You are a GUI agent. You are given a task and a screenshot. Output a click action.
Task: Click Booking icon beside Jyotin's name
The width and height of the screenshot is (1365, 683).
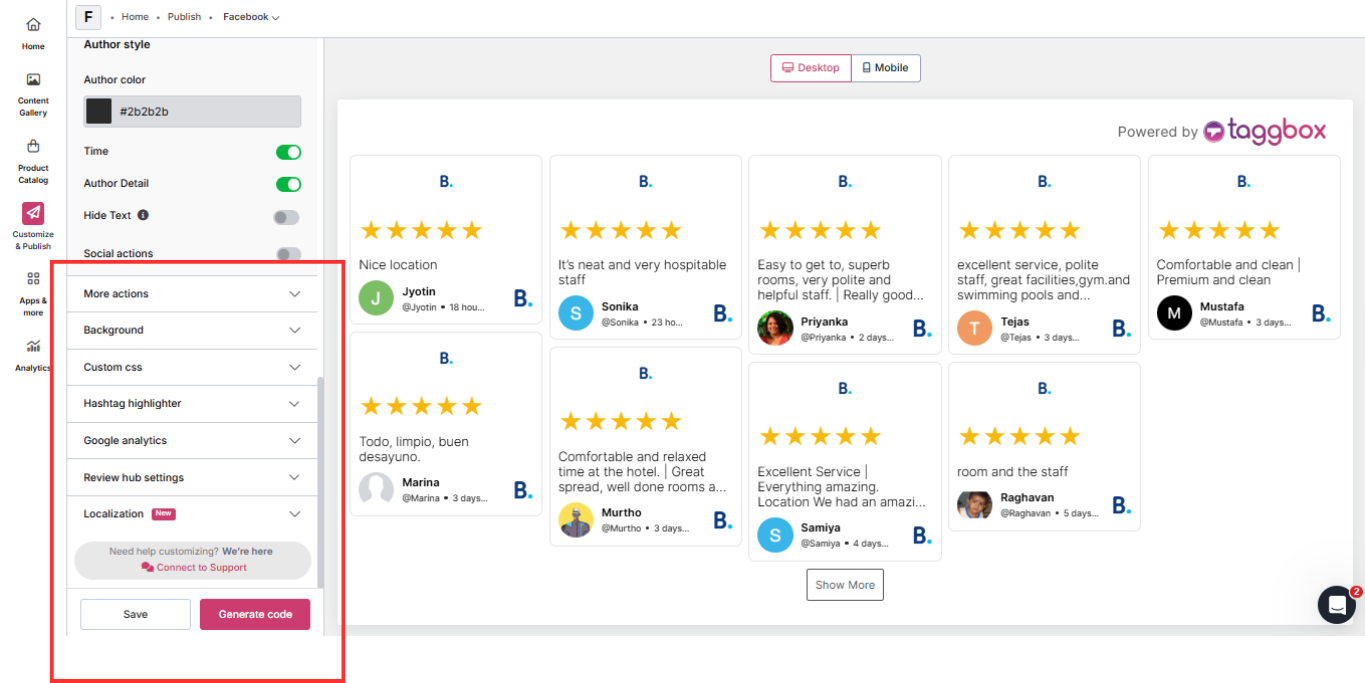(x=523, y=298)
